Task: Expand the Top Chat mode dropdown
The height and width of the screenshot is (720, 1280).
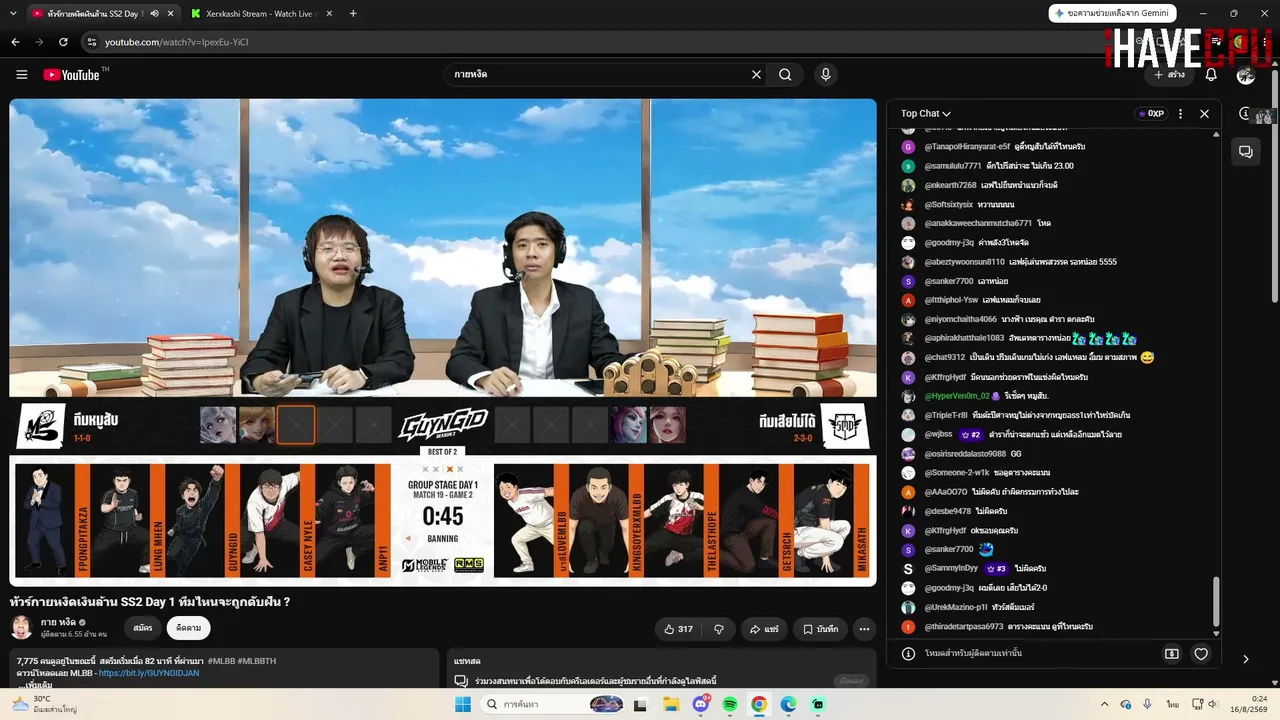Action: [925, 114]
